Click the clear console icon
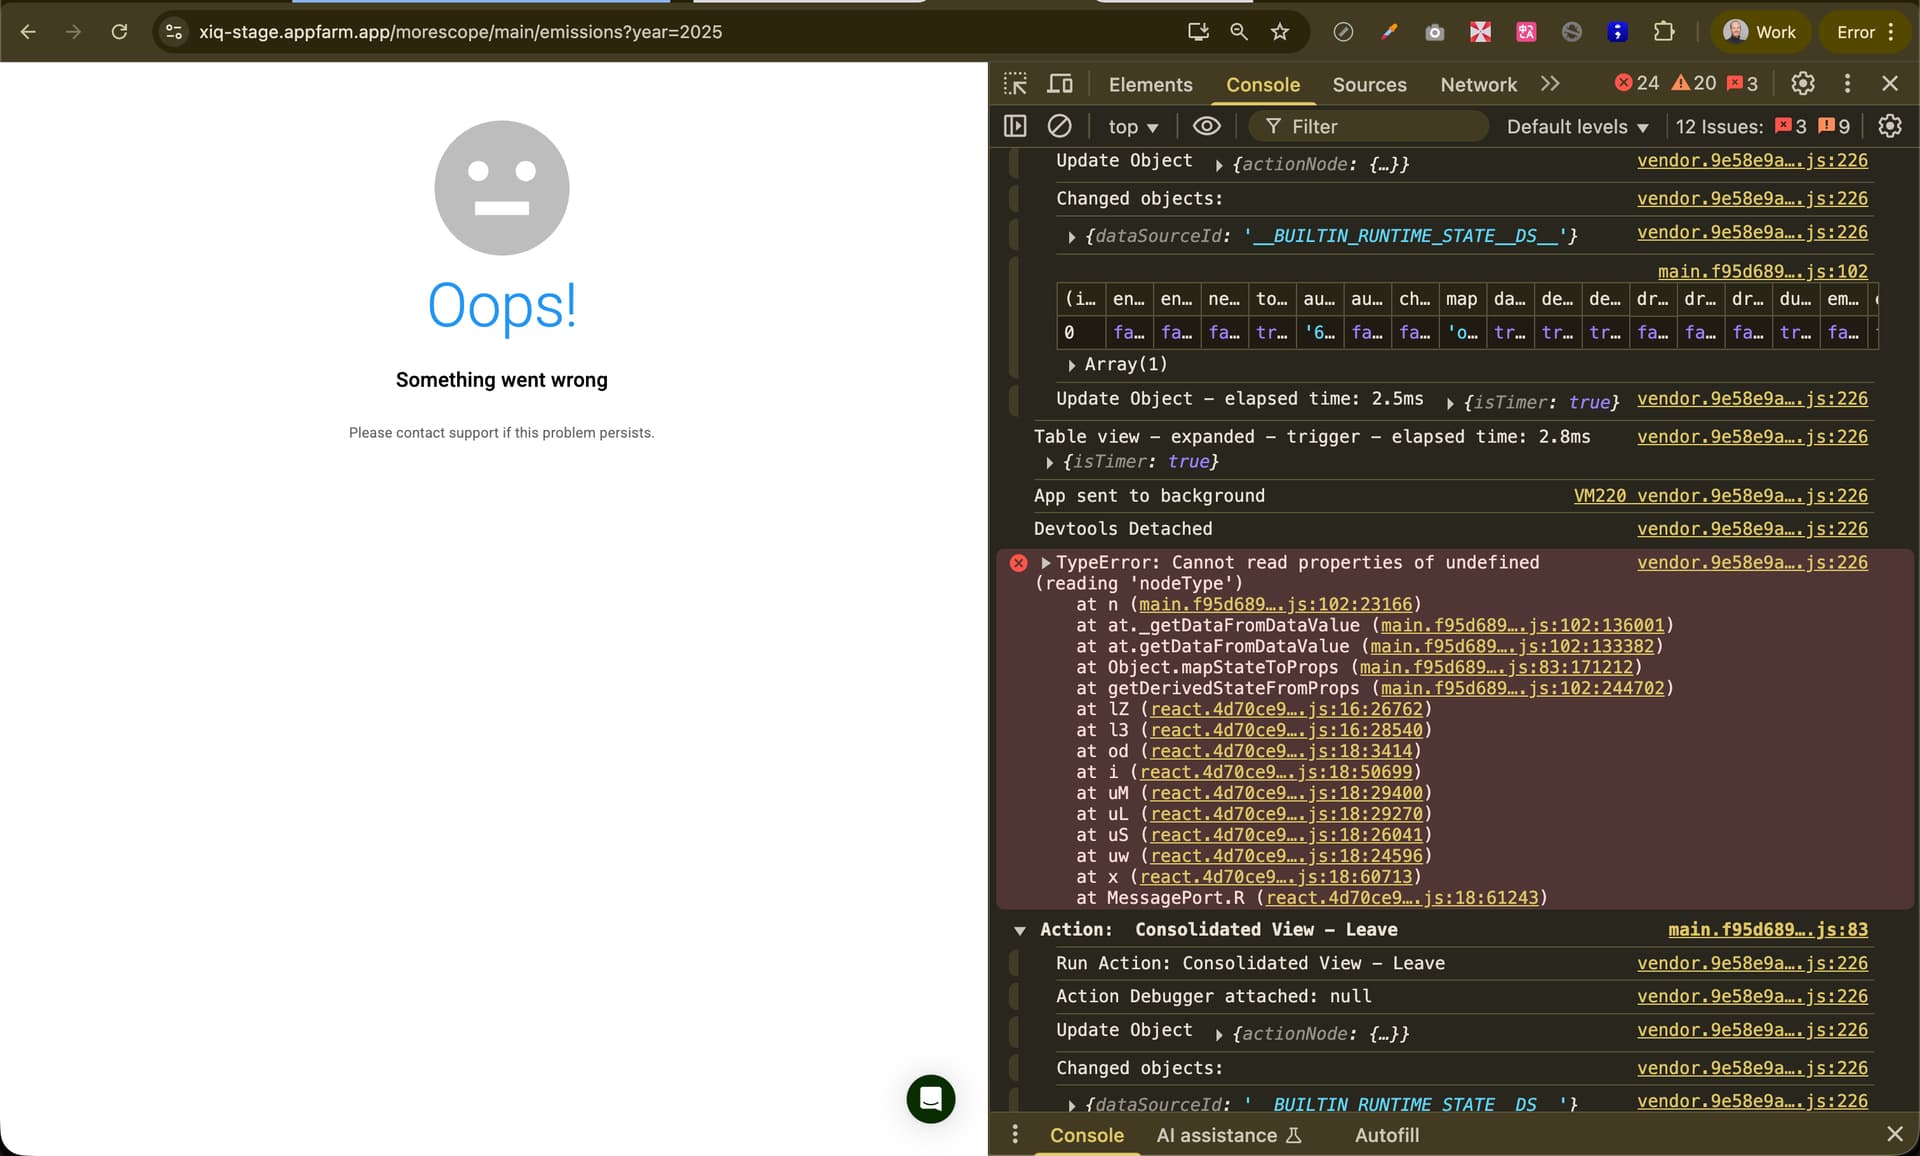Screen dimensions: 1920x1156 point(1059,126)
